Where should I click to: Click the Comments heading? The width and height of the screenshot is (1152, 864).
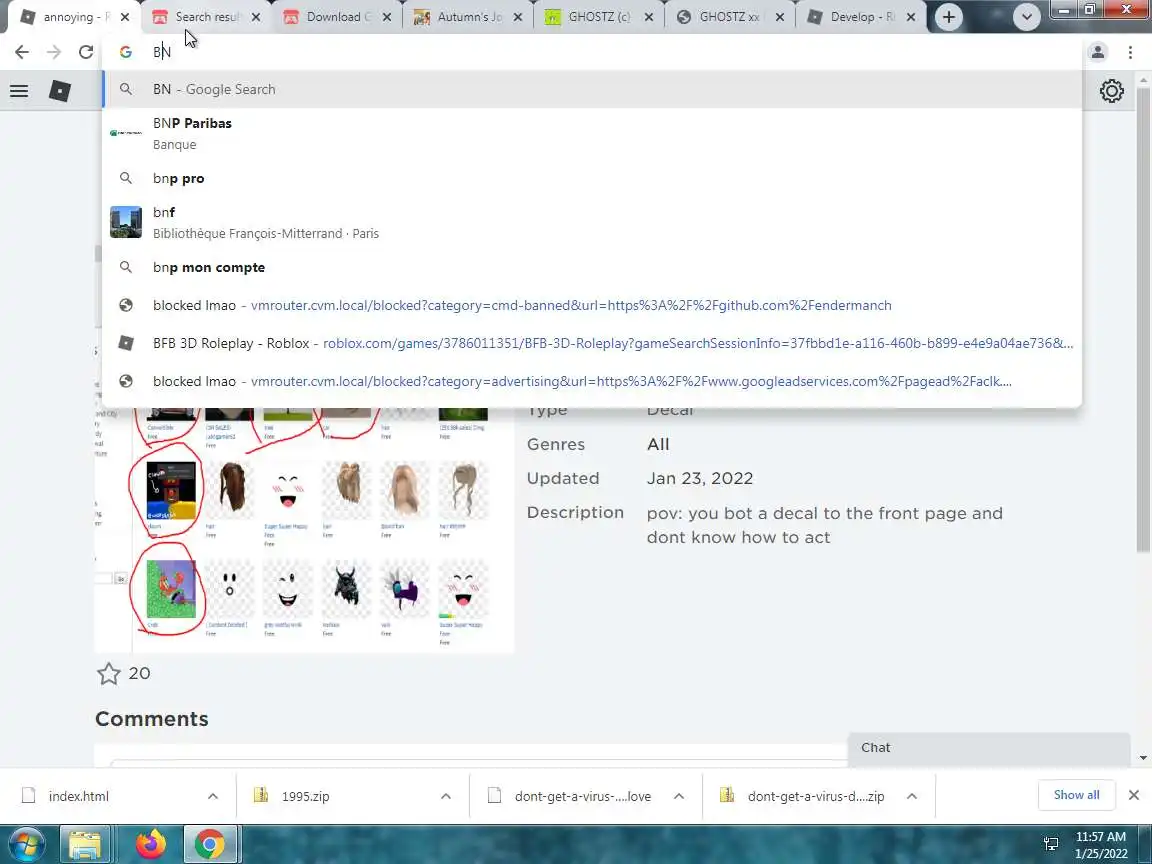click(x=152, y=719)
